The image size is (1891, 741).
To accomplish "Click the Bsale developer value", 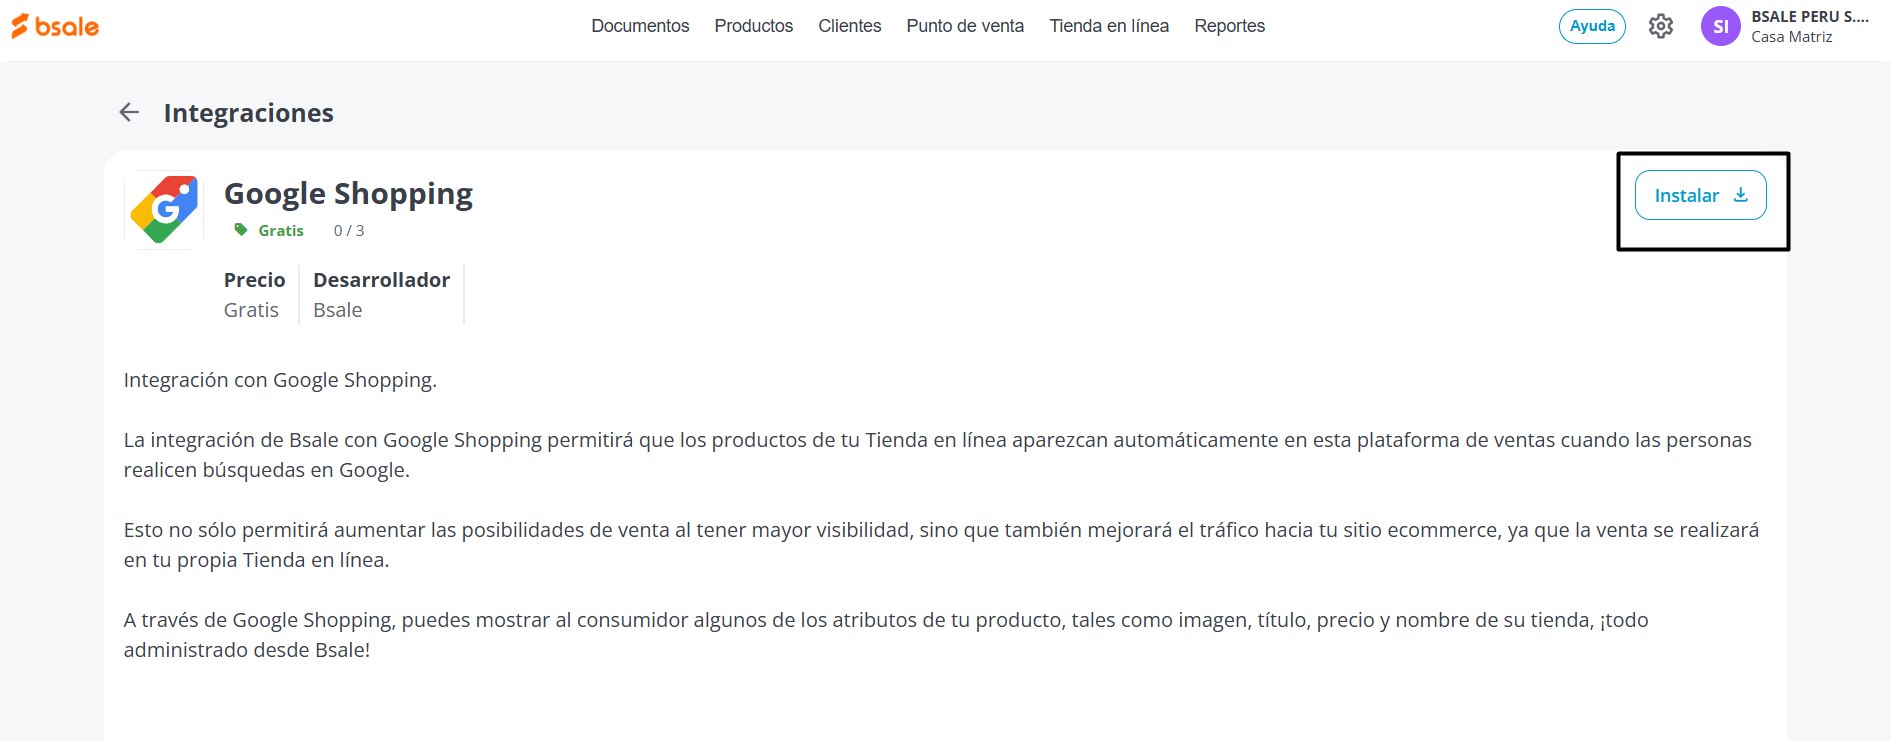I will (338, 310).
